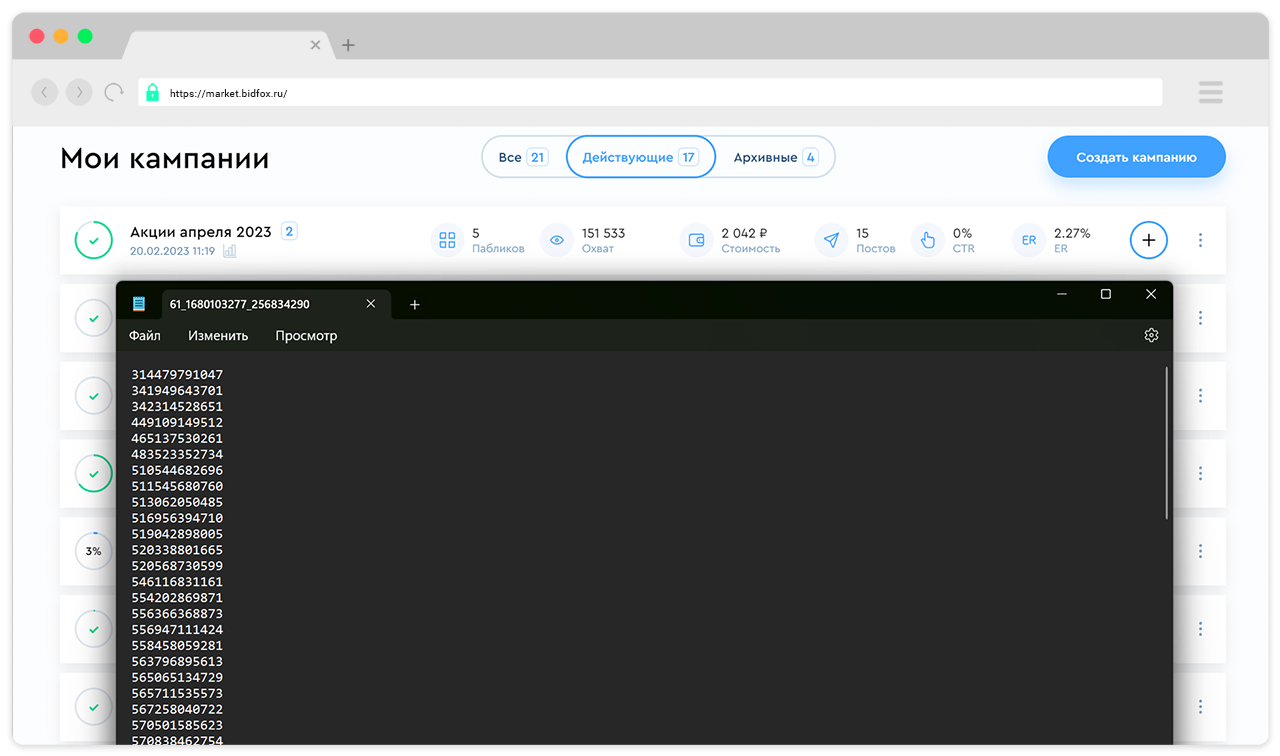Click the number 2 badge beside campaign title
This screenshot has width=1280, height=756.
(x=289, y=231)
